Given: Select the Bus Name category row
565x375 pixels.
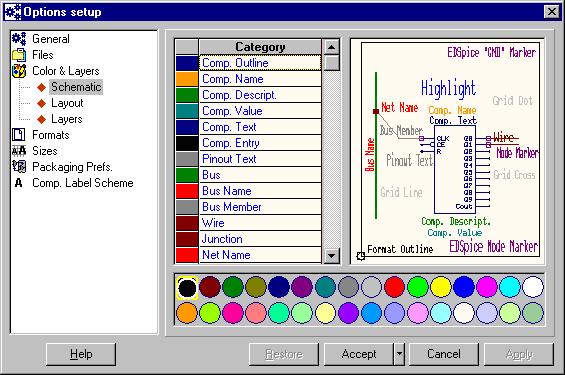Looking at the screenshot, I should pos(260,191).
